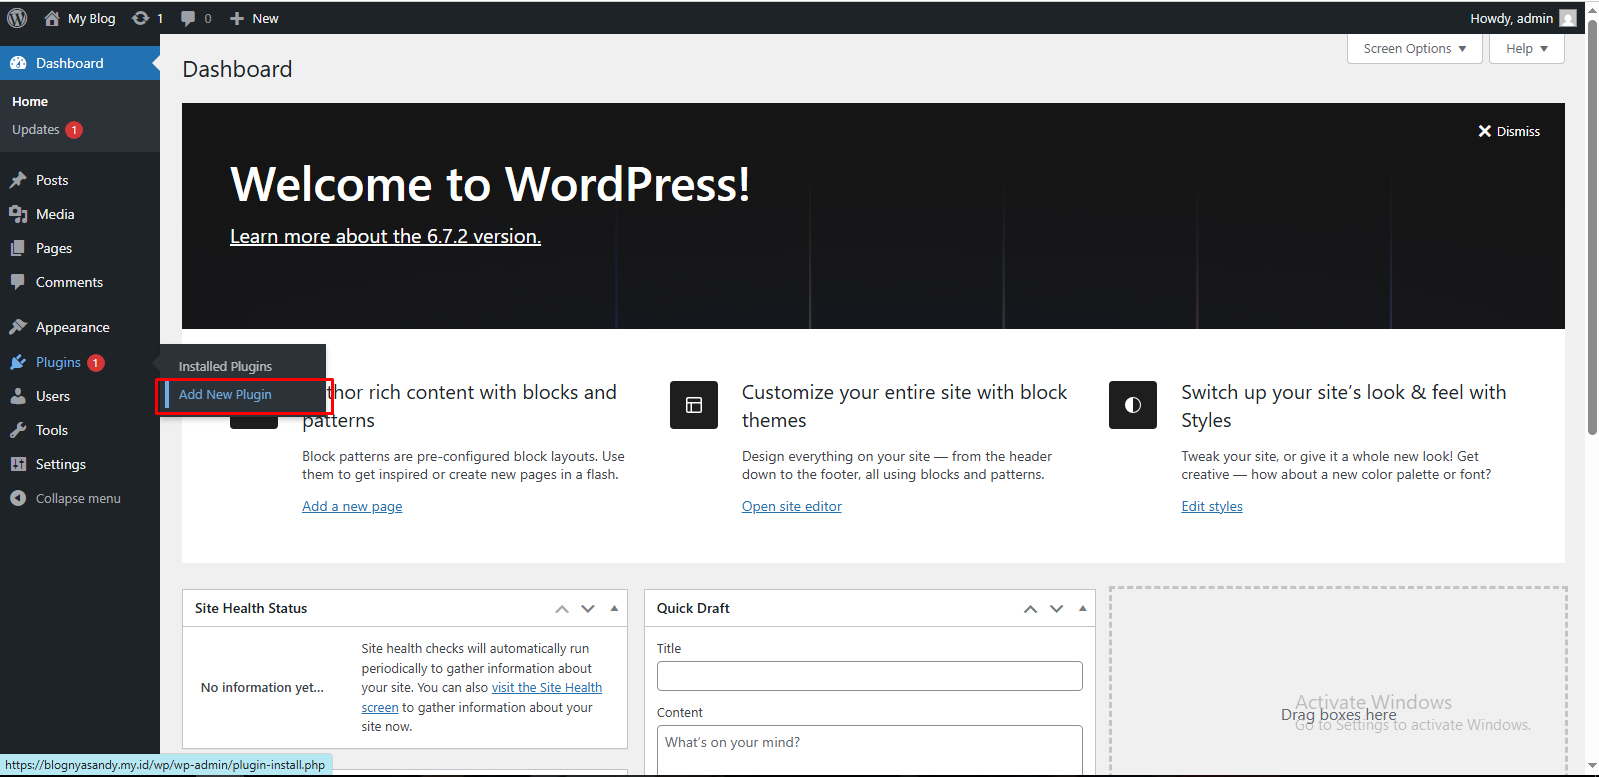Click the Dashboard page heading

pyautogui.click(x=237, y=69)
